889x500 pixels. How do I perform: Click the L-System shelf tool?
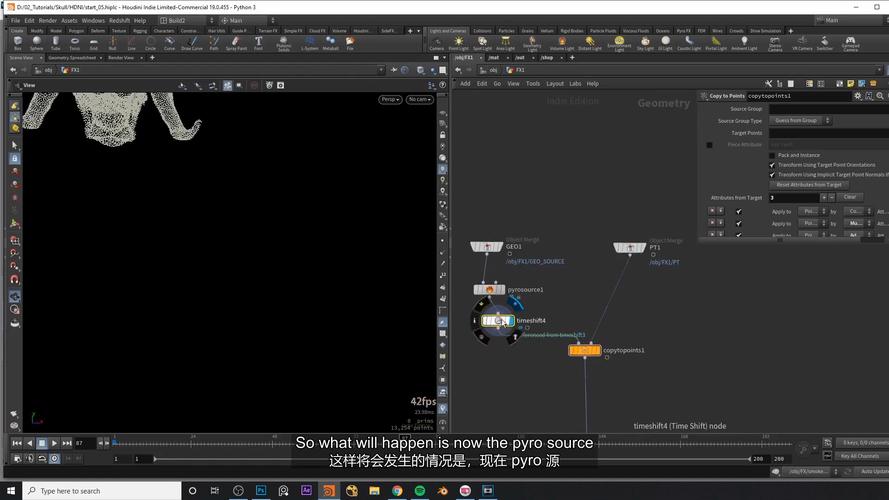click(x=308, y=43)
